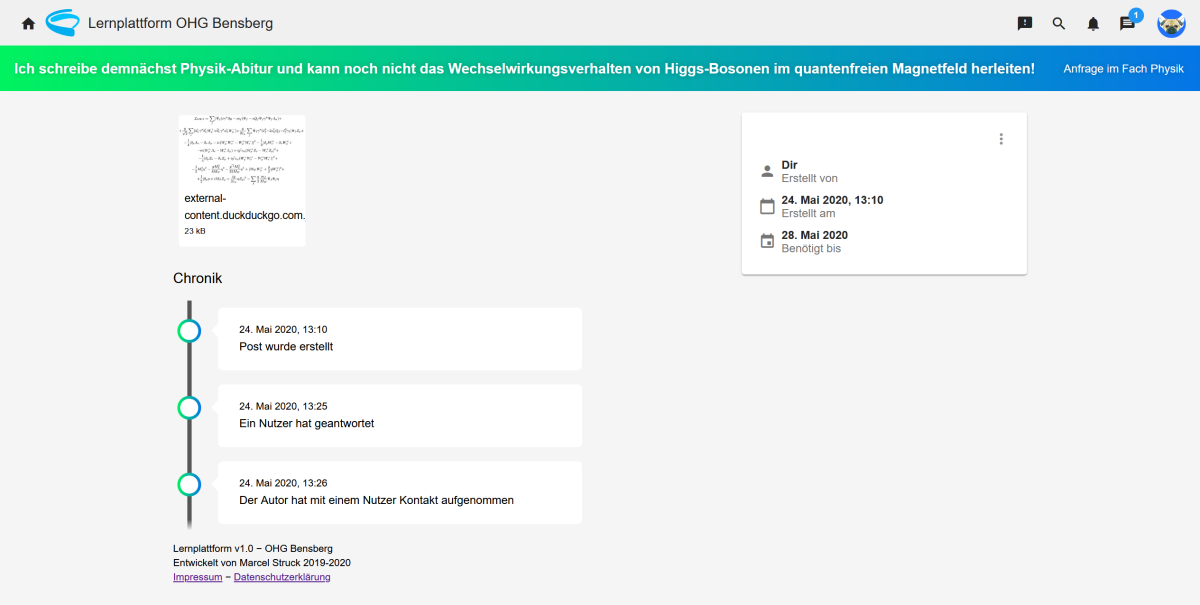The image size is (1200, 605).
Task: Click the 'Anfrage im Fach Physik' label
Action: click(1123, 69)
